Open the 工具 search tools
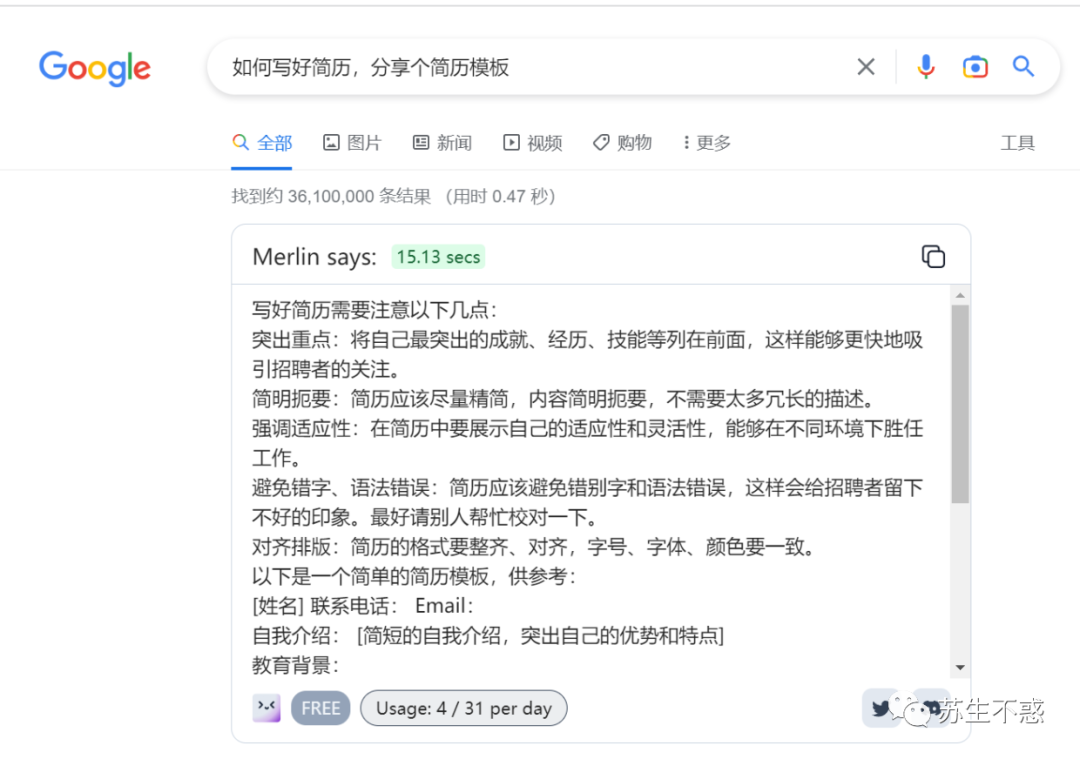The height and width of the screenshot is (759, 1080). tap(1018, 143)
